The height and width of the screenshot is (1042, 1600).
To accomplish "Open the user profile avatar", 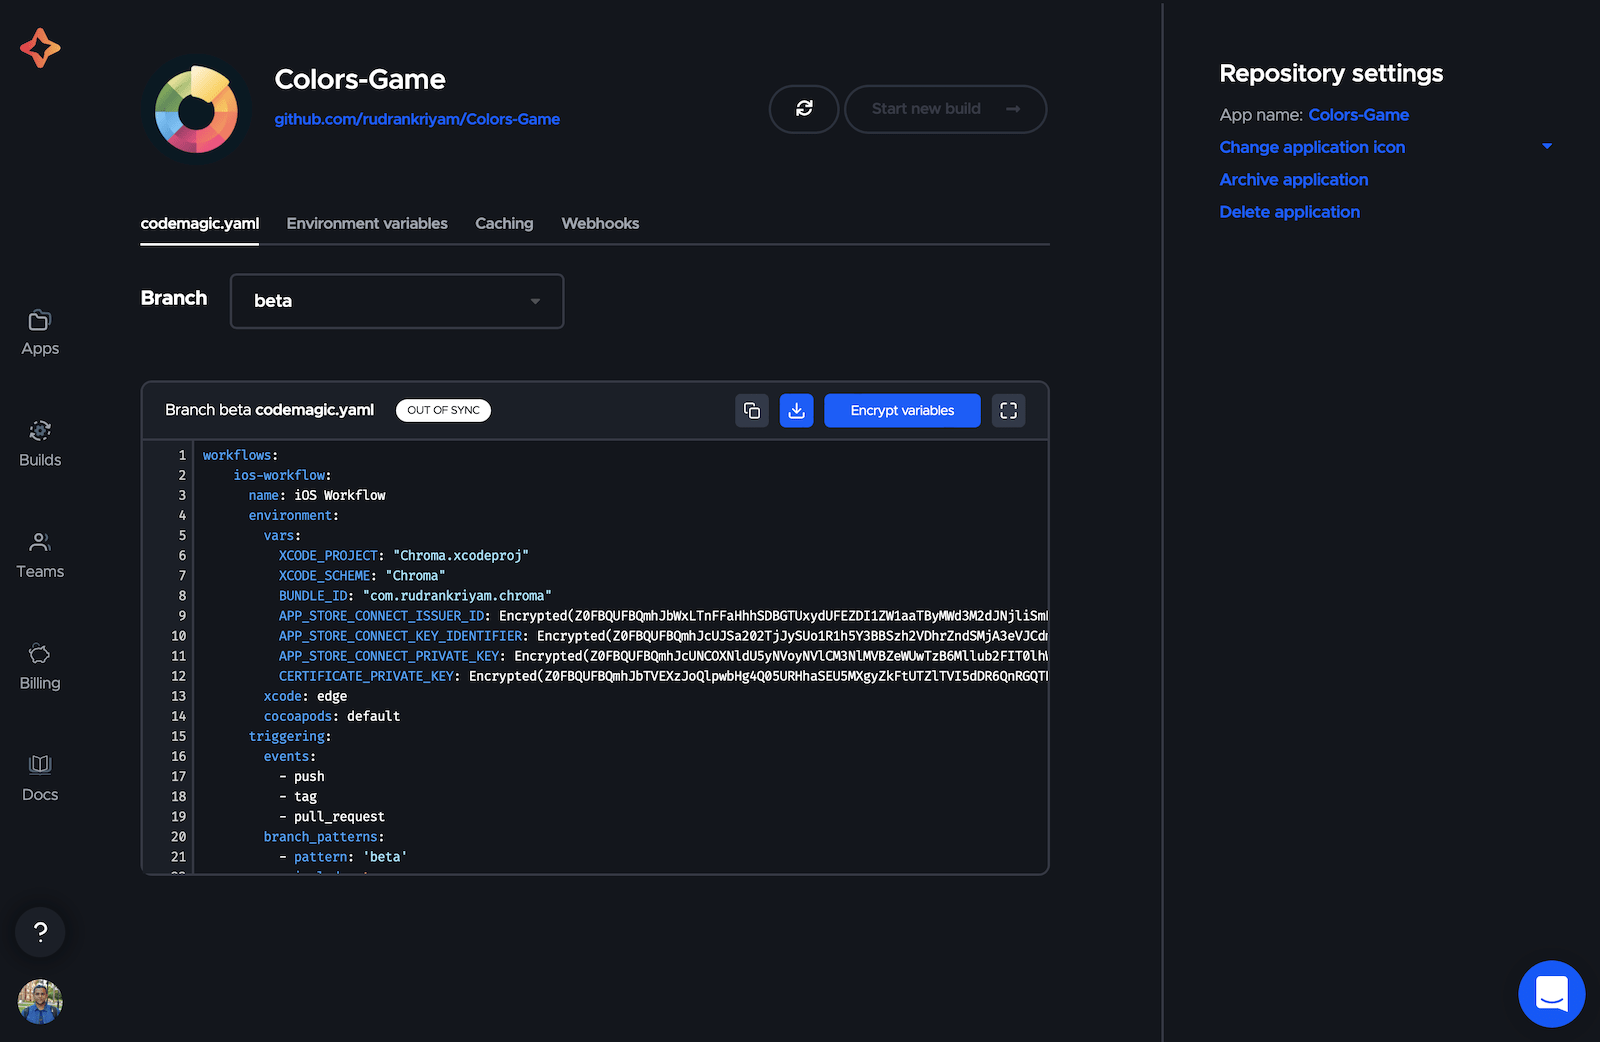I will coord(40,1001).
